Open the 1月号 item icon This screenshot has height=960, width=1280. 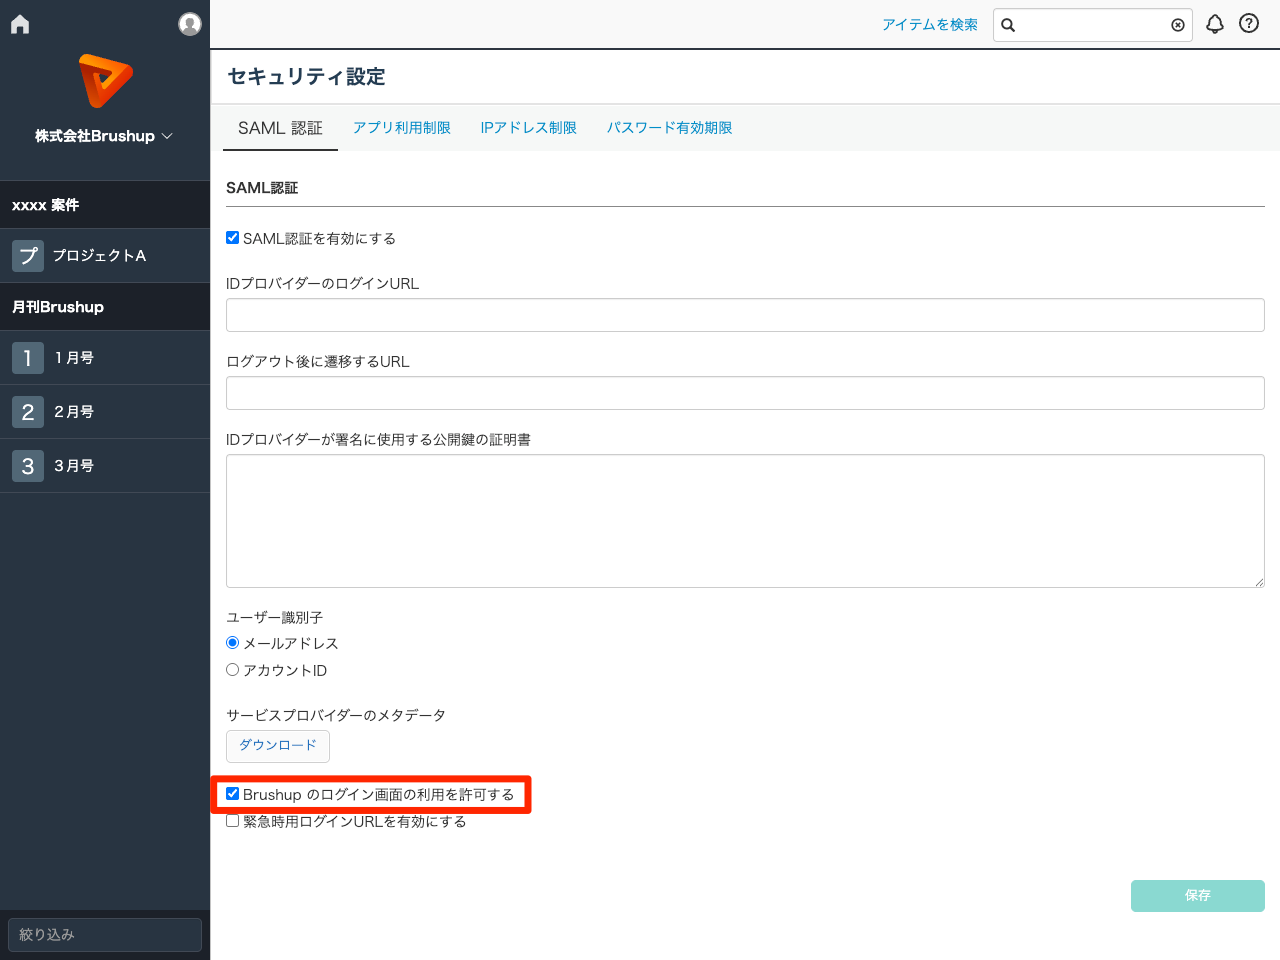click(28, 357)
